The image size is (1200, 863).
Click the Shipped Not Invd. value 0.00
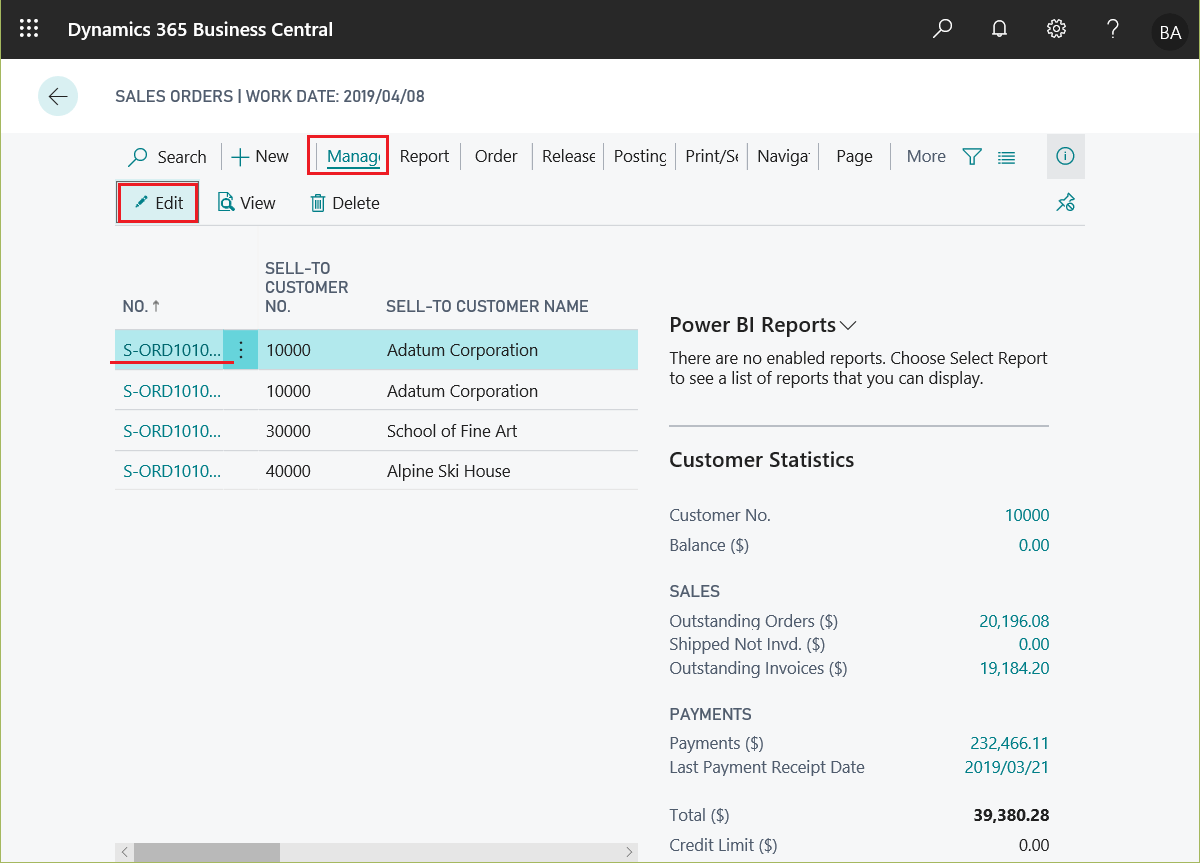click(1034, 644)
